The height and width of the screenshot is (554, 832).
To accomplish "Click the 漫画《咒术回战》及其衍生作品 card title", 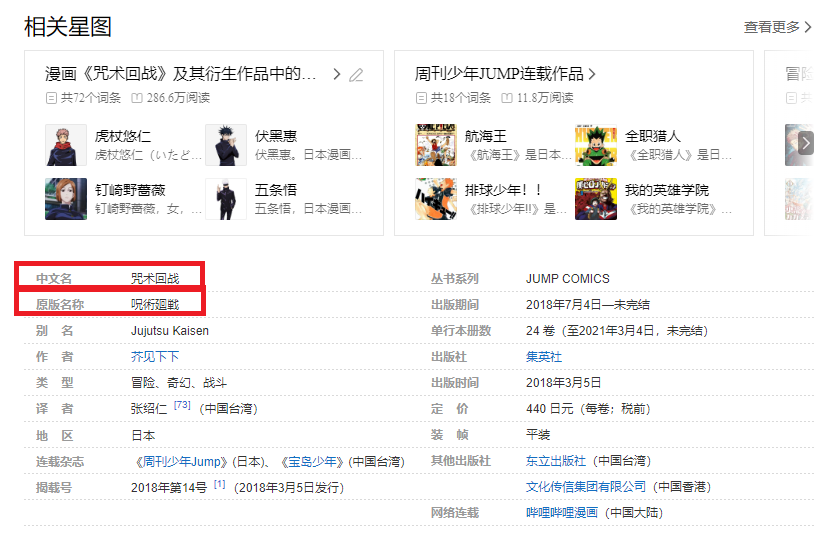I will pyautogui.click(x=180, y=74).
